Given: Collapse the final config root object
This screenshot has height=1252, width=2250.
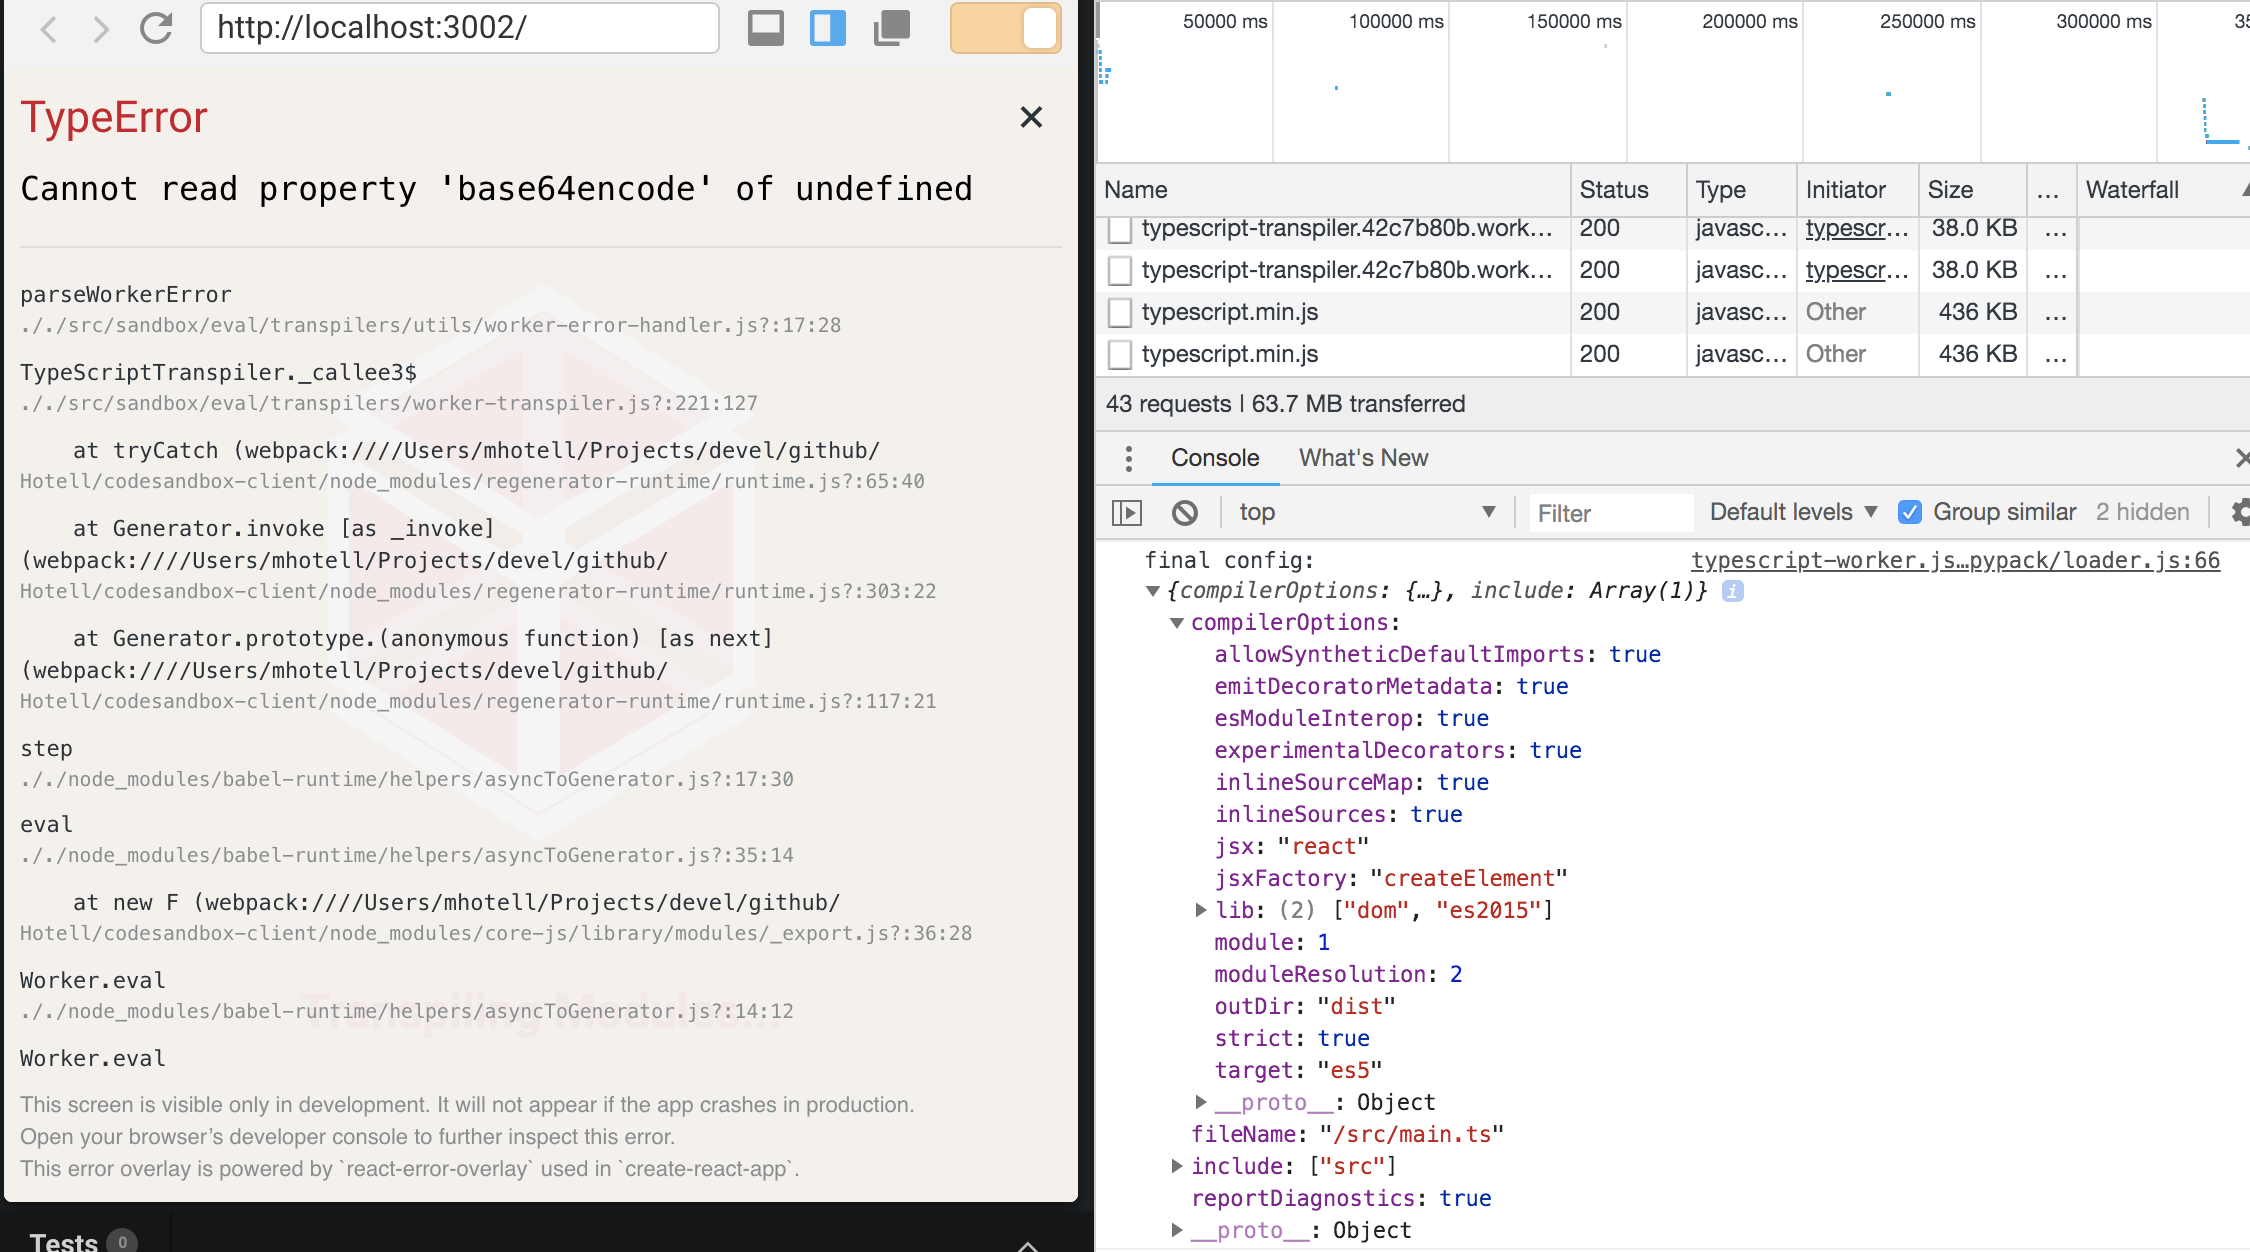Looking at the screenshot, I should pyautogui.click(x=1152, y=591).
